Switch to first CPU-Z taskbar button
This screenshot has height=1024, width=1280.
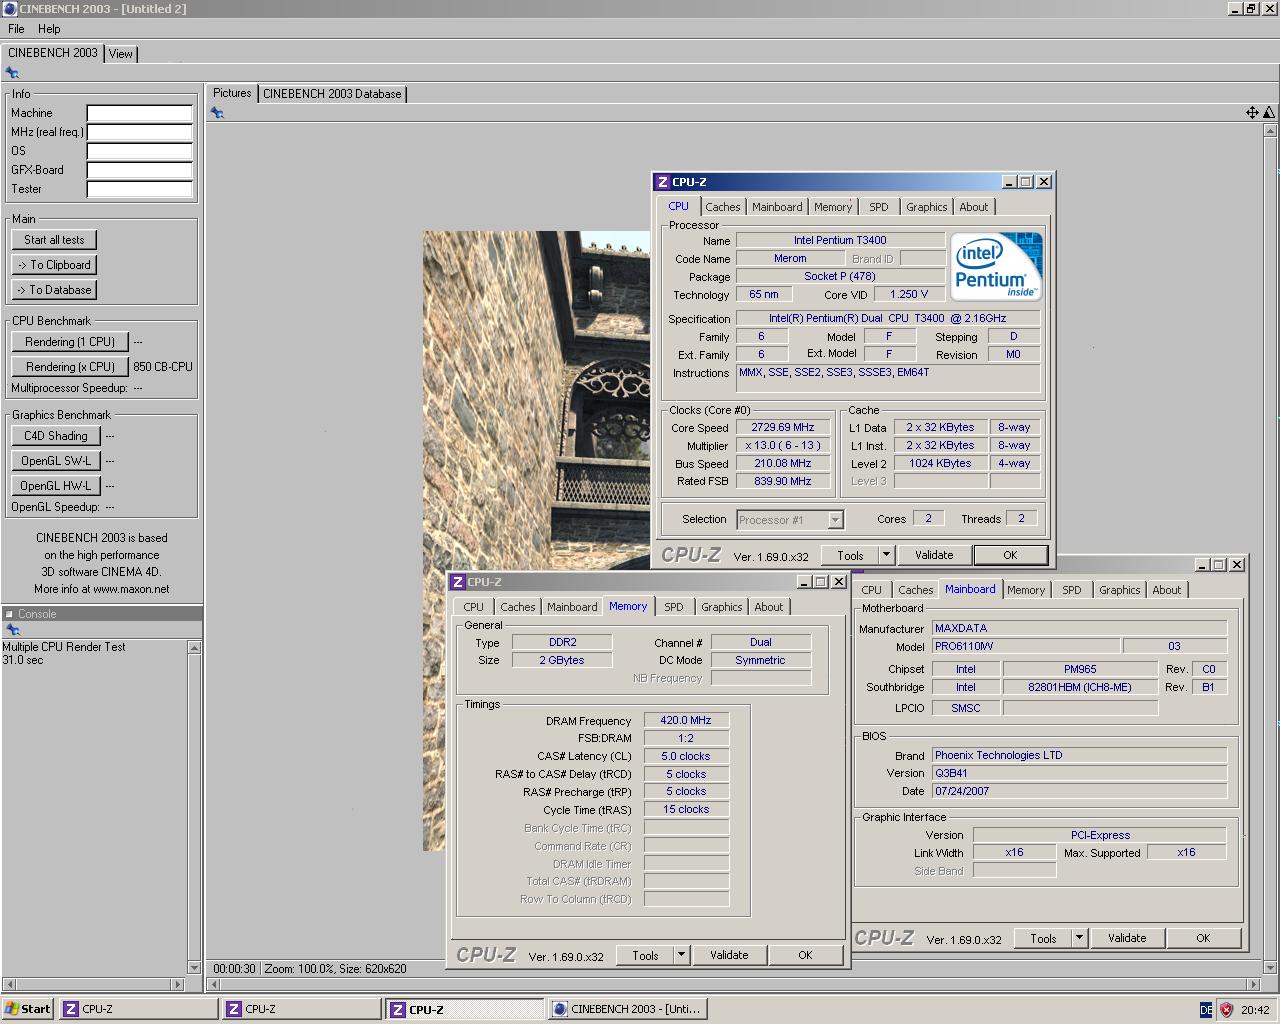138,1009
